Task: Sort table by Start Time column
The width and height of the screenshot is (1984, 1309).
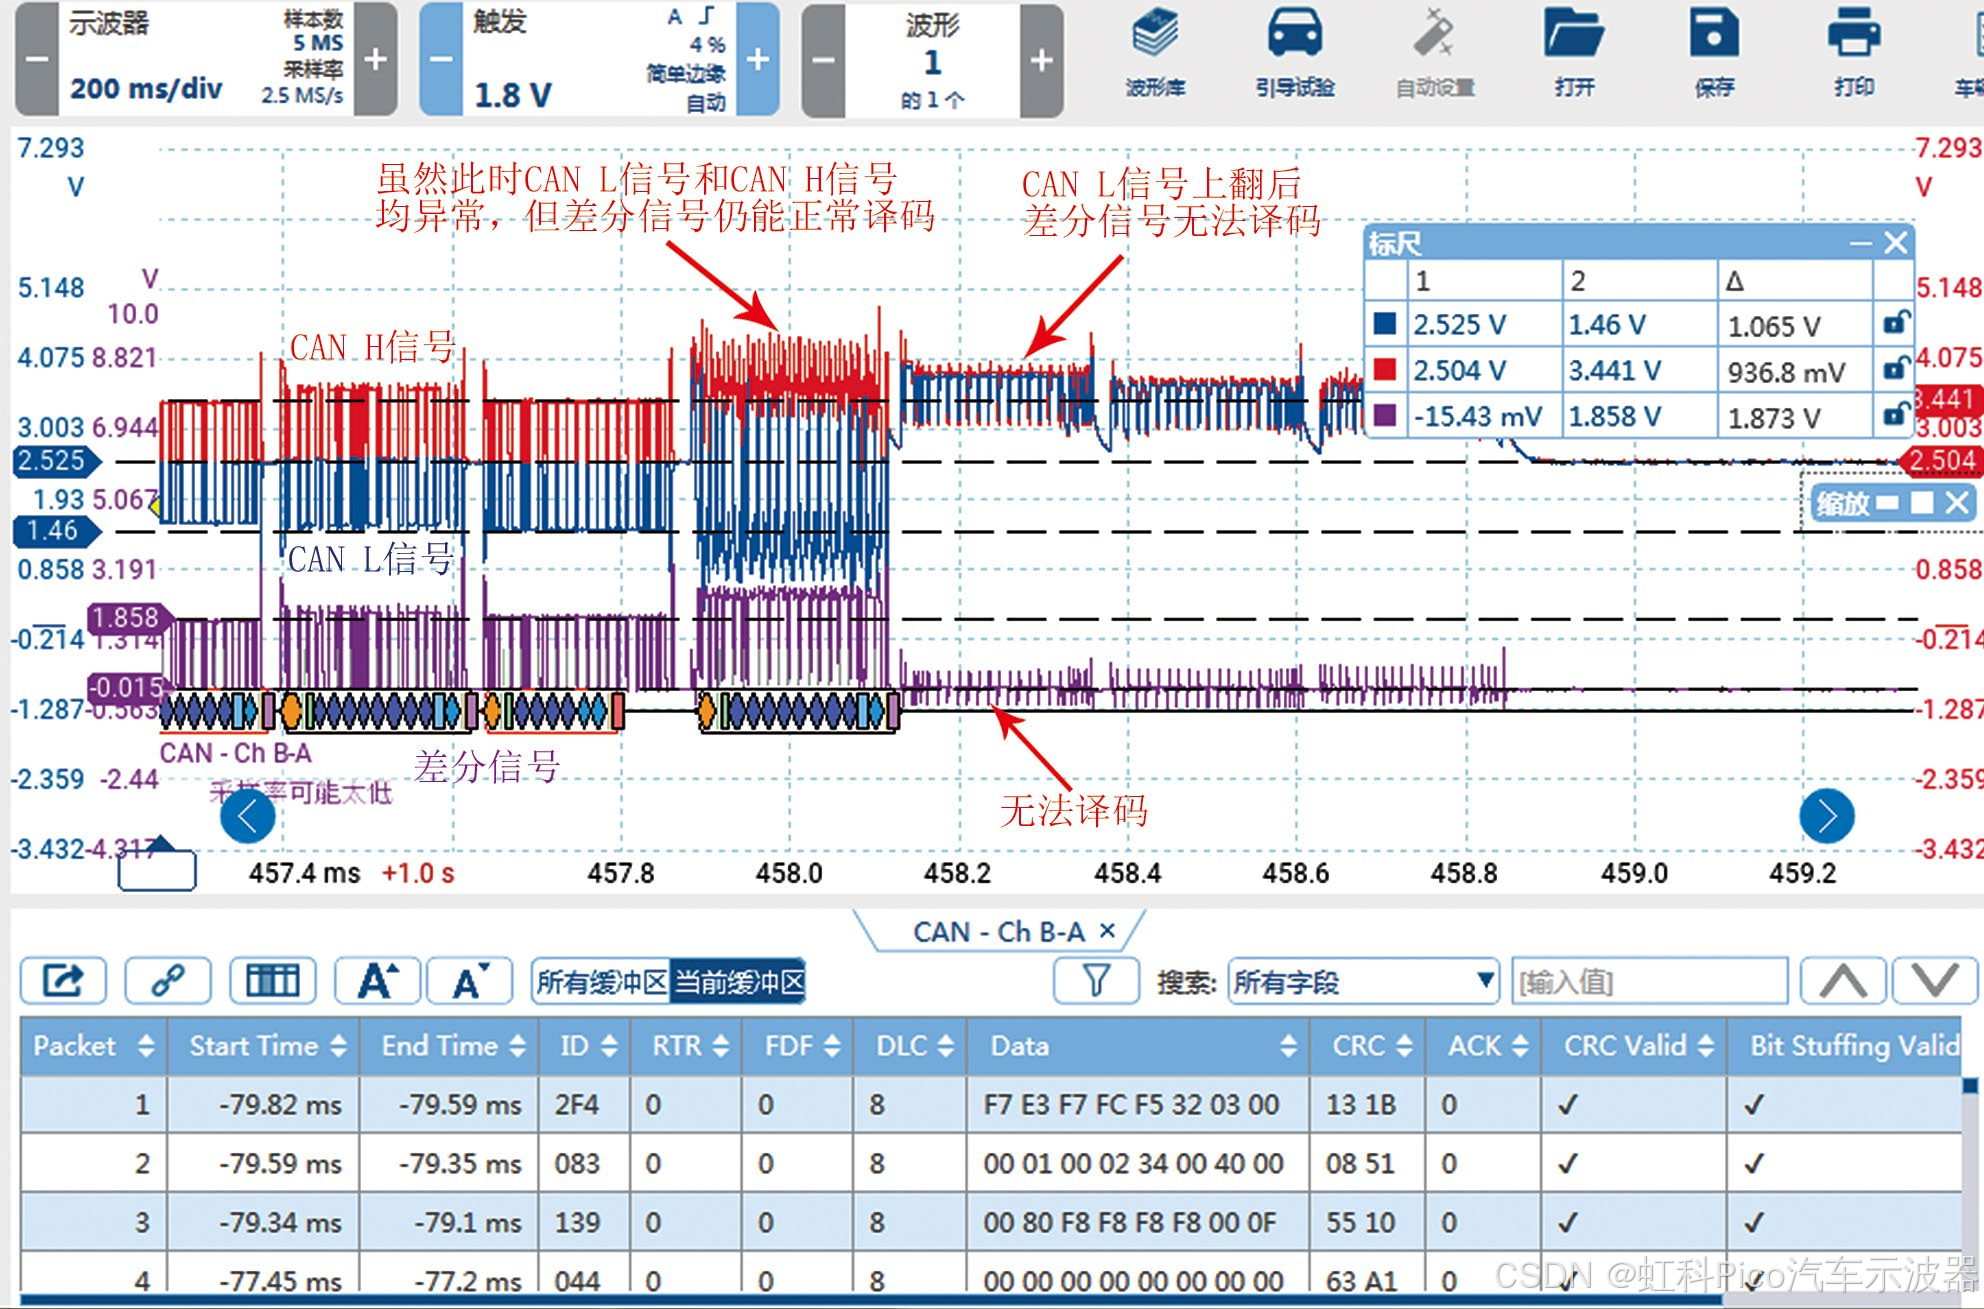Action: tap(339, 1046)
